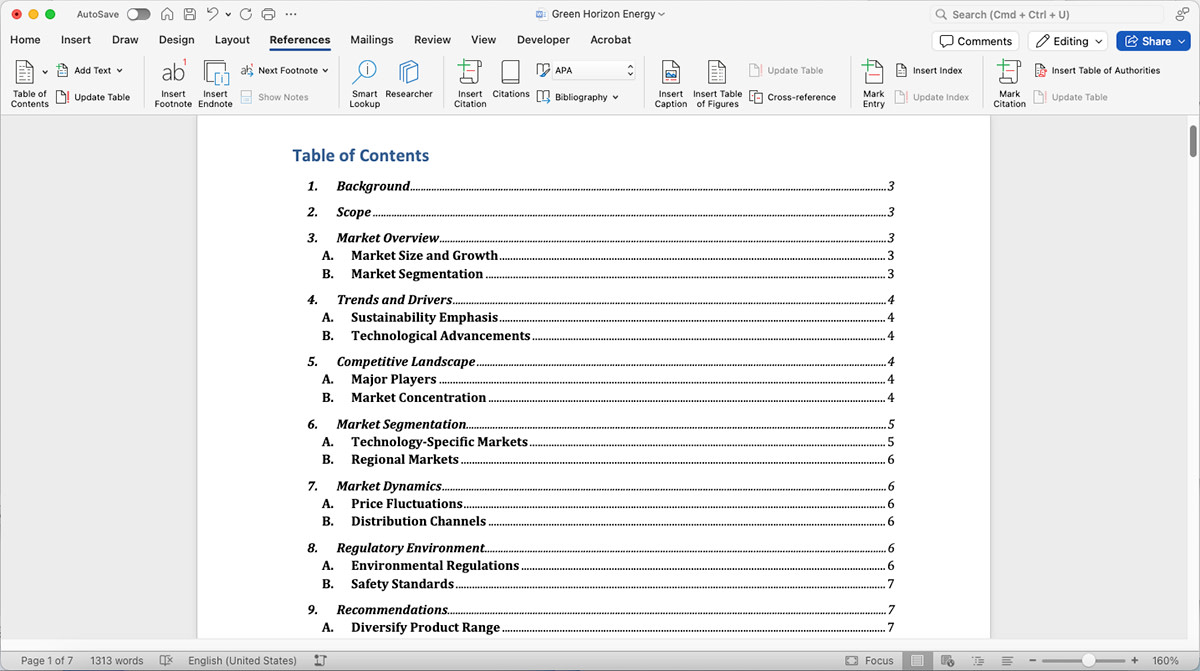Change the citation style from APA

tap(585, 70)
